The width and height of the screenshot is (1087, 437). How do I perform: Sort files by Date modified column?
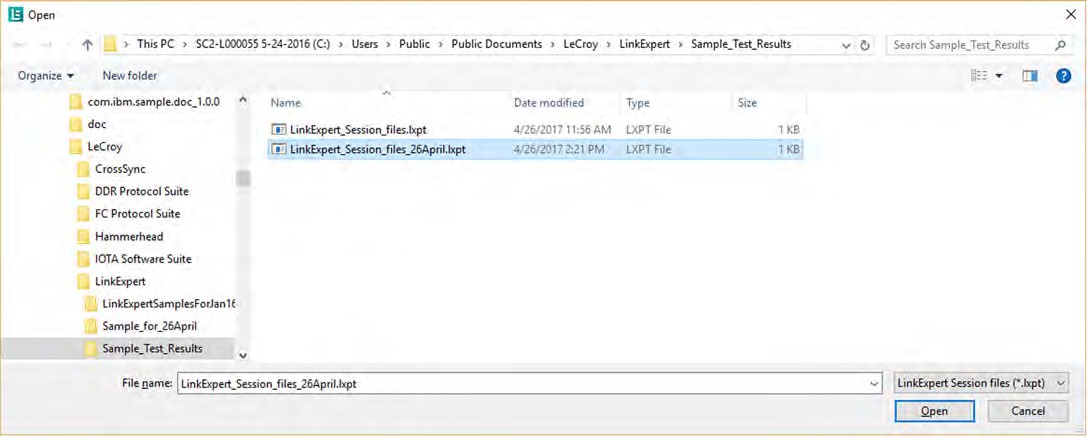549,103
